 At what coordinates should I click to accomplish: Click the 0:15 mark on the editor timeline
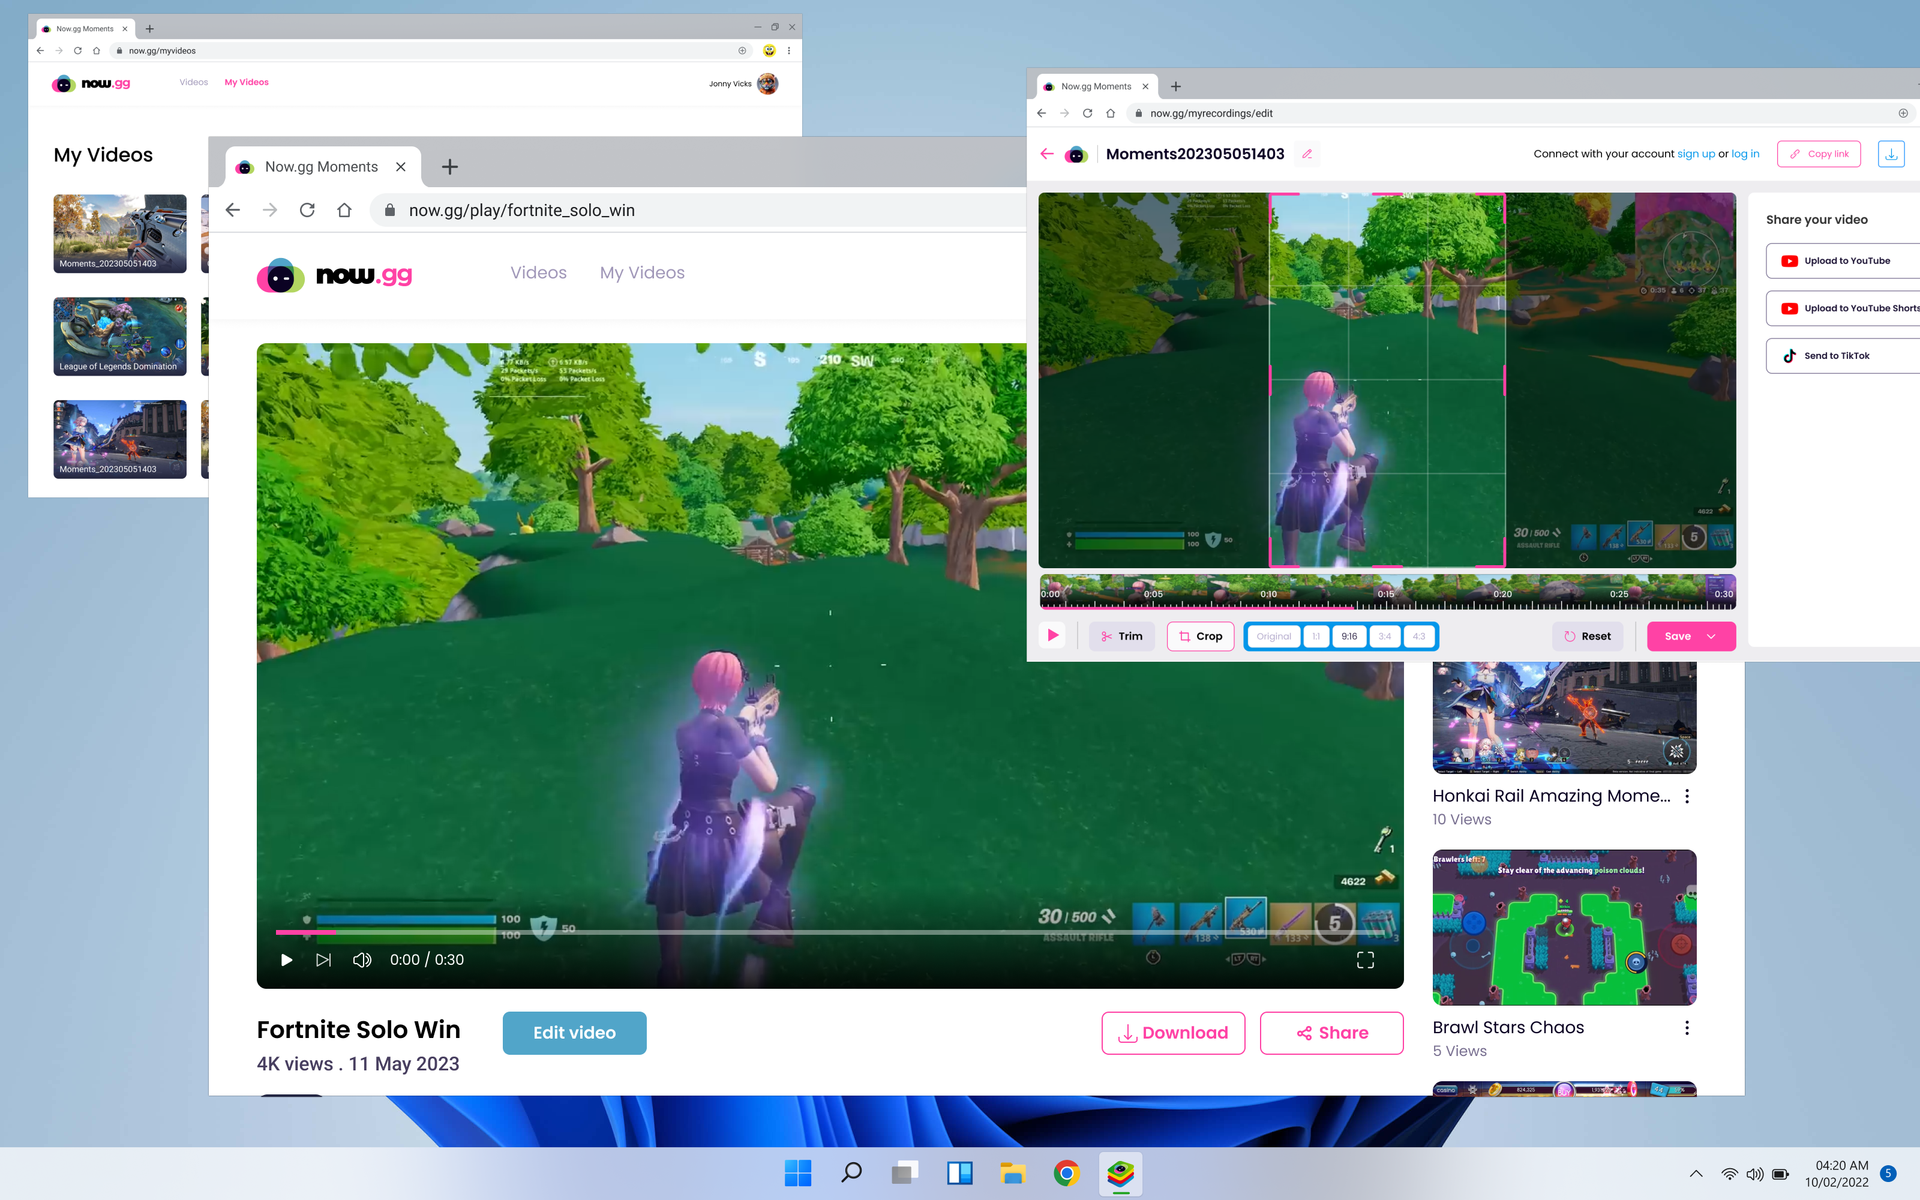pos(1386,594)
